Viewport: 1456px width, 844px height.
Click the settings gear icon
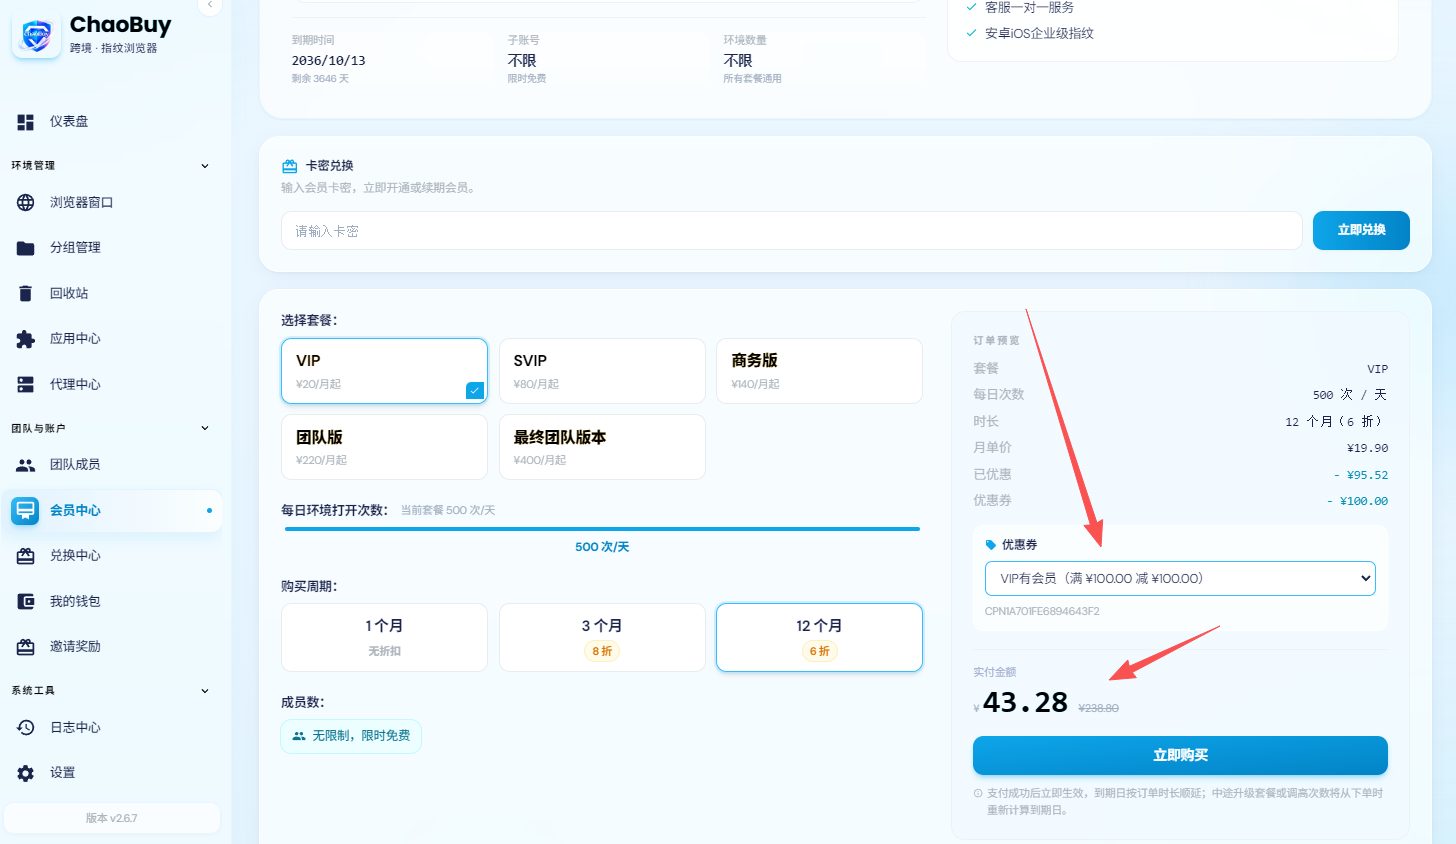tap(26, 773)
